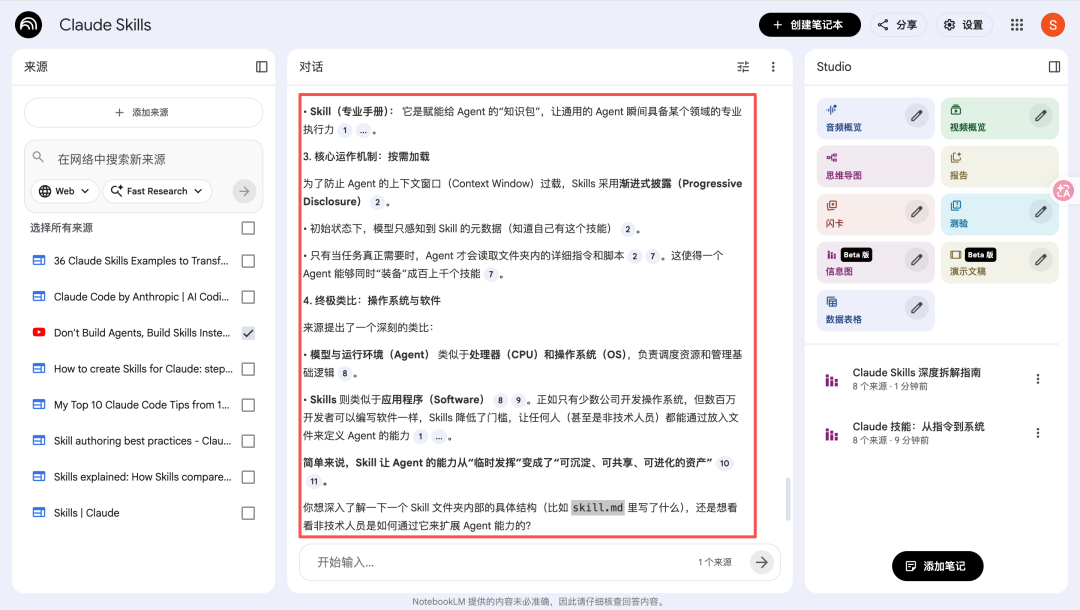The image size is (1080, 610).
Task: Click 分享 share button
Action: click(x=897, y=25)
